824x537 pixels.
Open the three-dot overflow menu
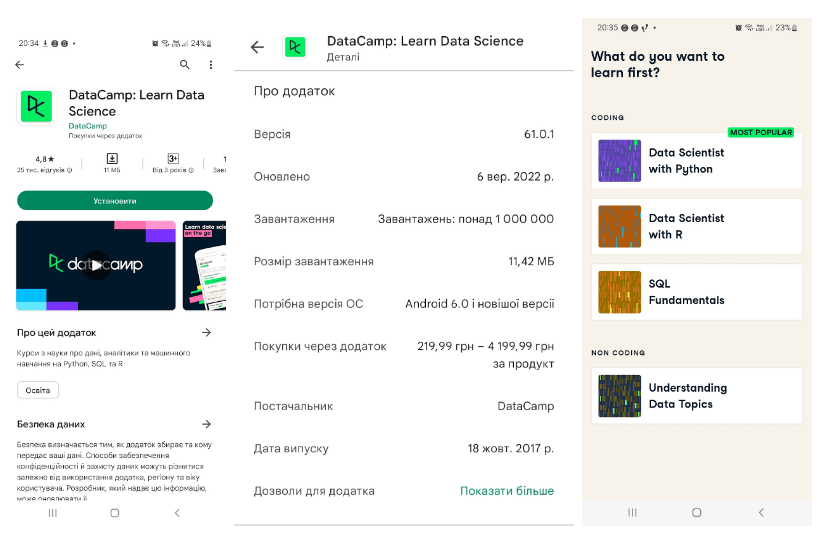[211, 65]
